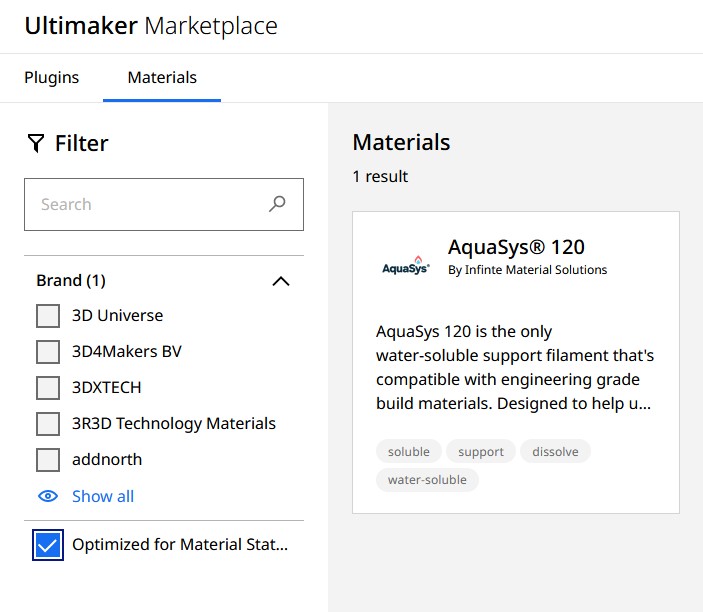Check the 3R3D Technology Materials checkbox
This screenshot has width=703, height=612.
[x=48, y=424]
